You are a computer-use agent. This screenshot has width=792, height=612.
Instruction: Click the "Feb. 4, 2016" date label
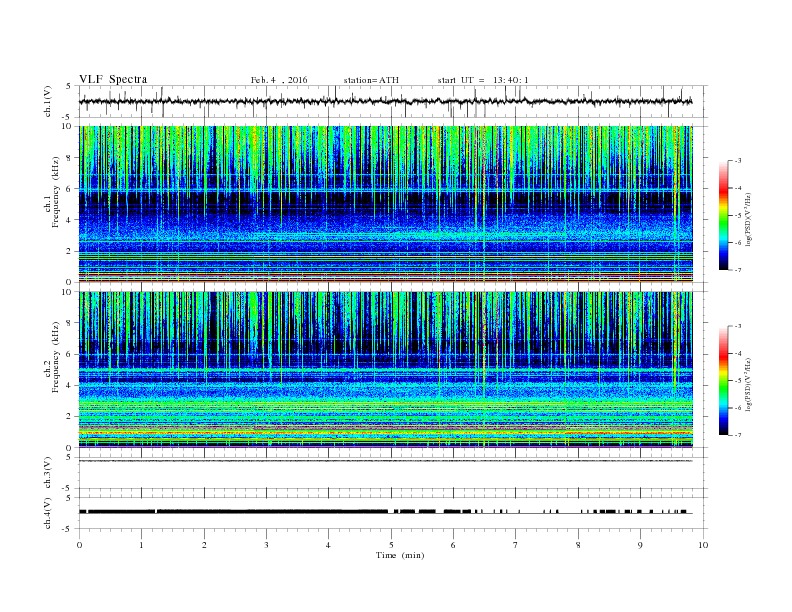[x=279, y=80]
